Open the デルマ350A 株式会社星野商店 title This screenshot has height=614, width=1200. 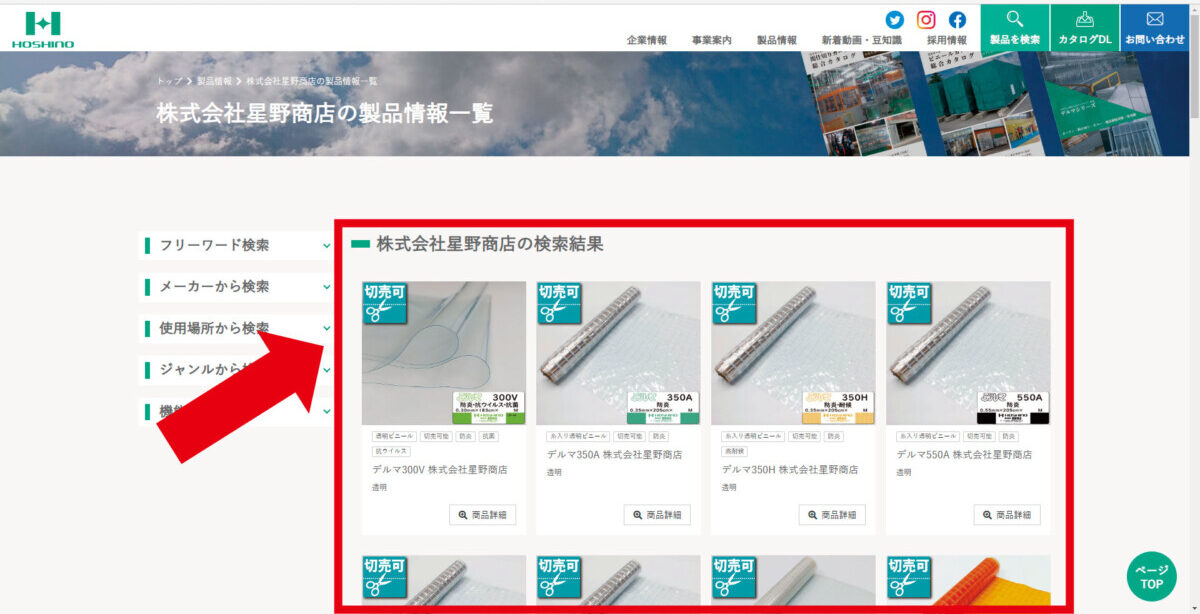coord(615,454)
